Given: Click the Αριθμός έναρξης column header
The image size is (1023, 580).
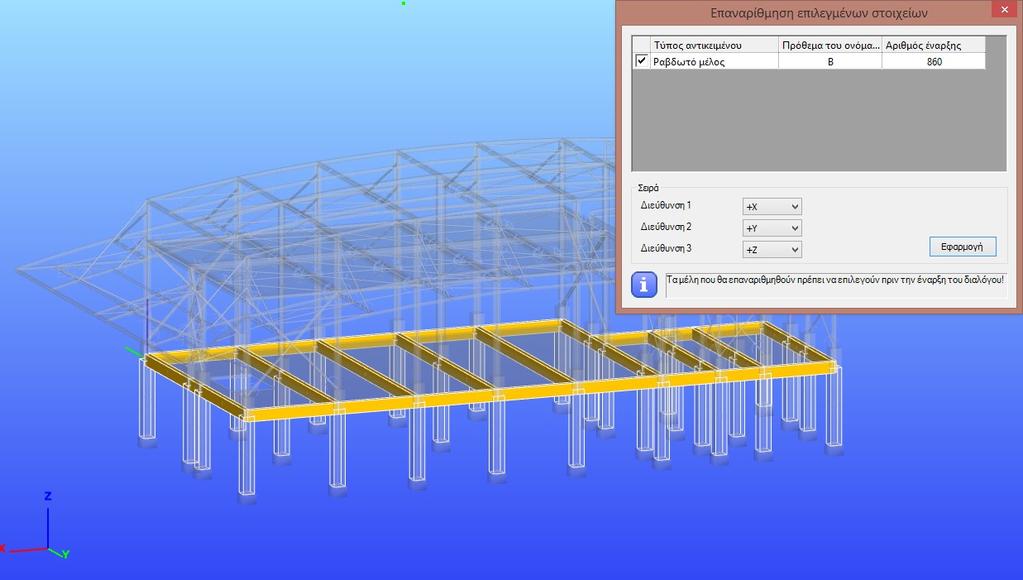Looking at the screenshot, I should [934, 45].
